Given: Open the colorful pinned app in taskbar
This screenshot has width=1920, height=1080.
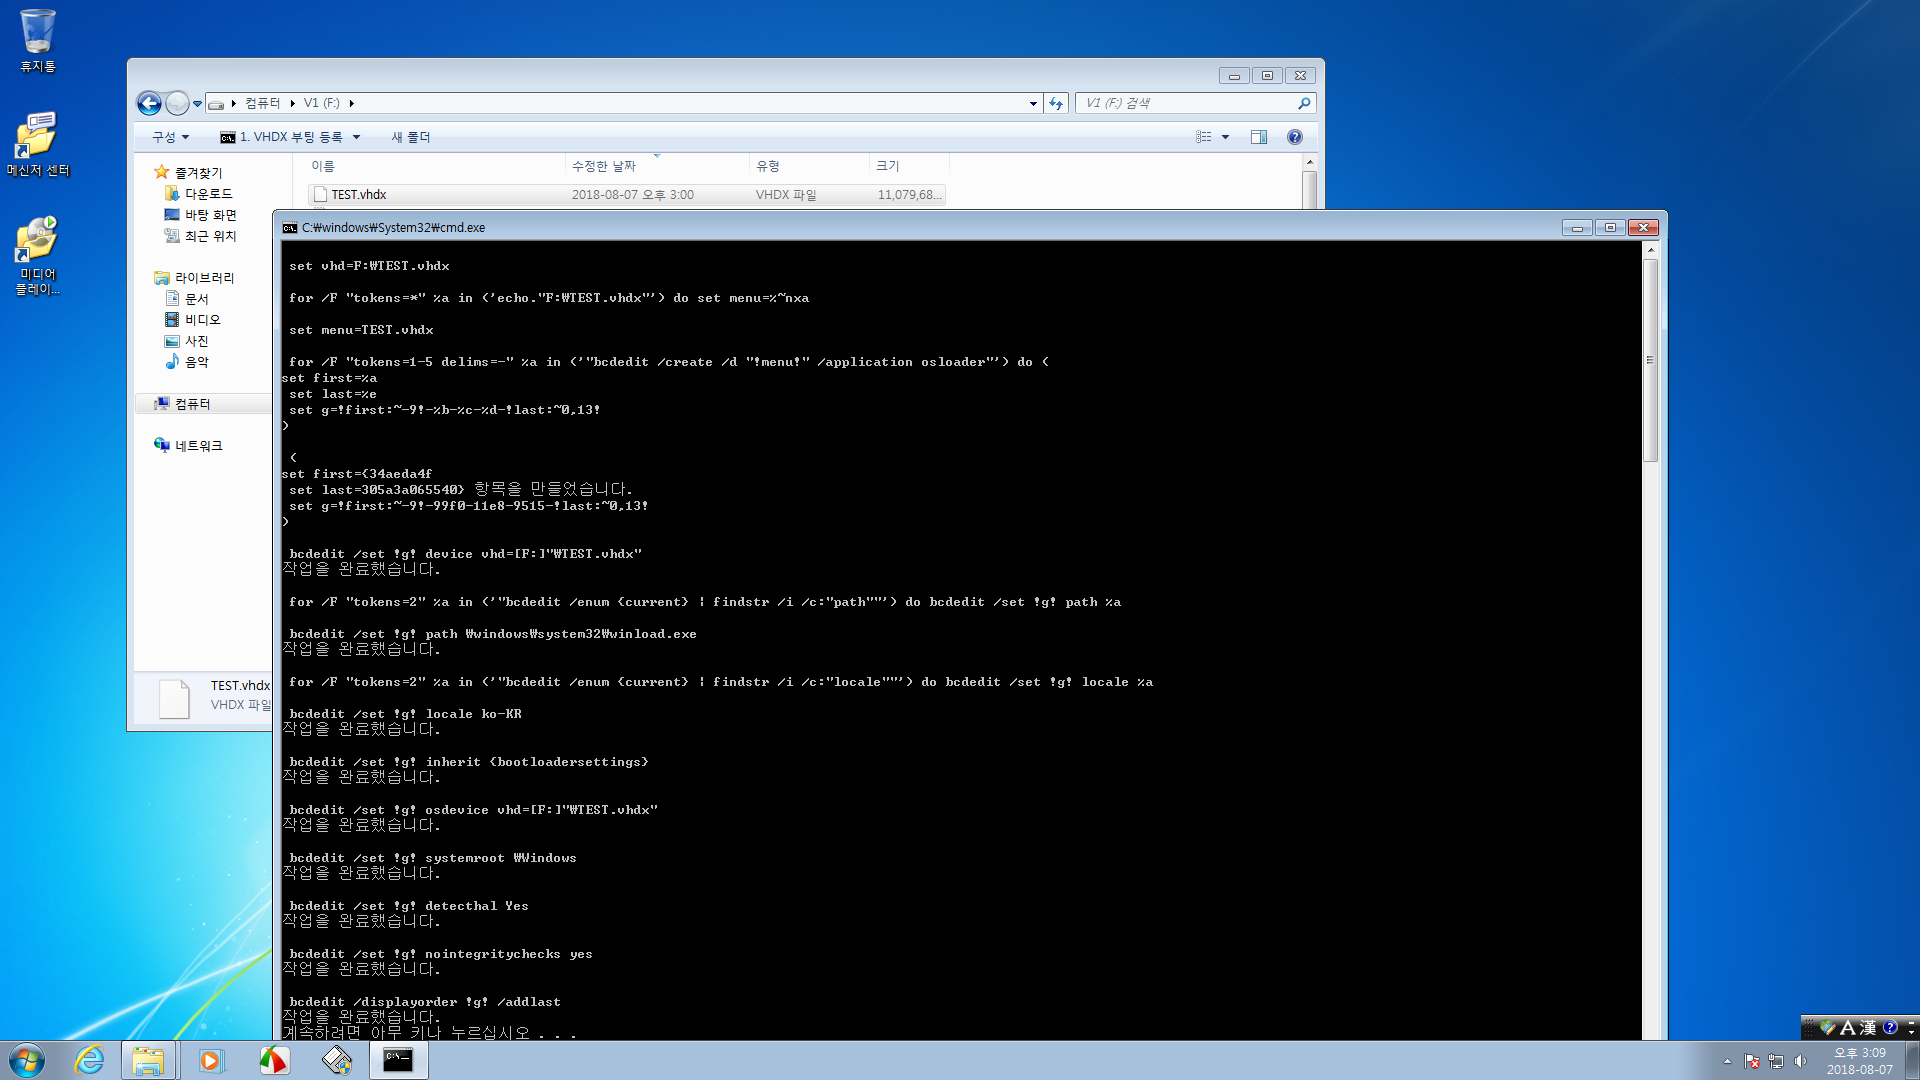Looking at the screenshot, I should coord(273,1060).
